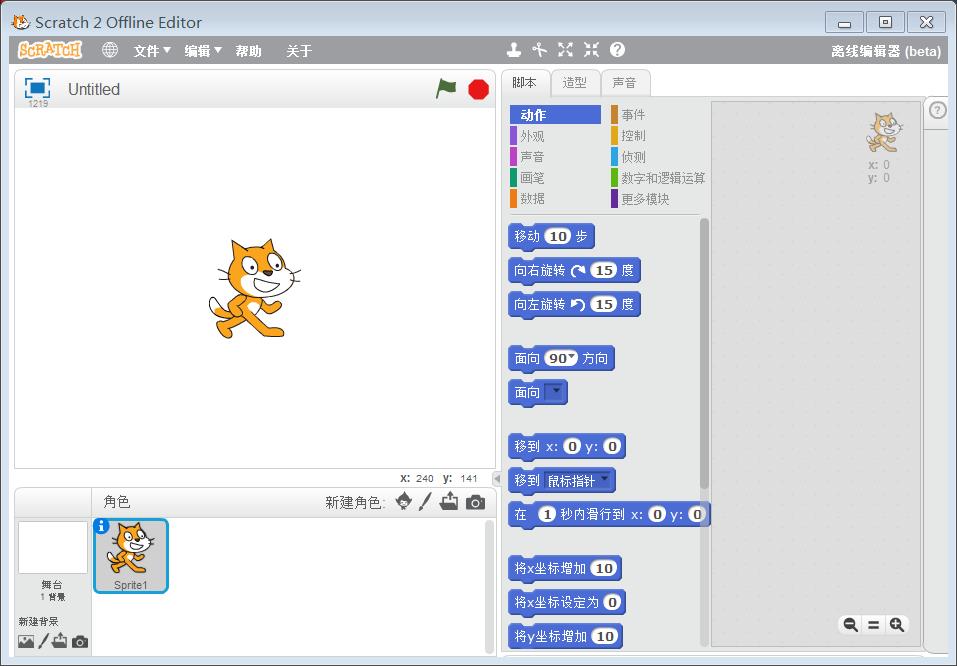Click the 15 field in 向右旋转 block
This screenshot has height=666, width=957.
604,270
